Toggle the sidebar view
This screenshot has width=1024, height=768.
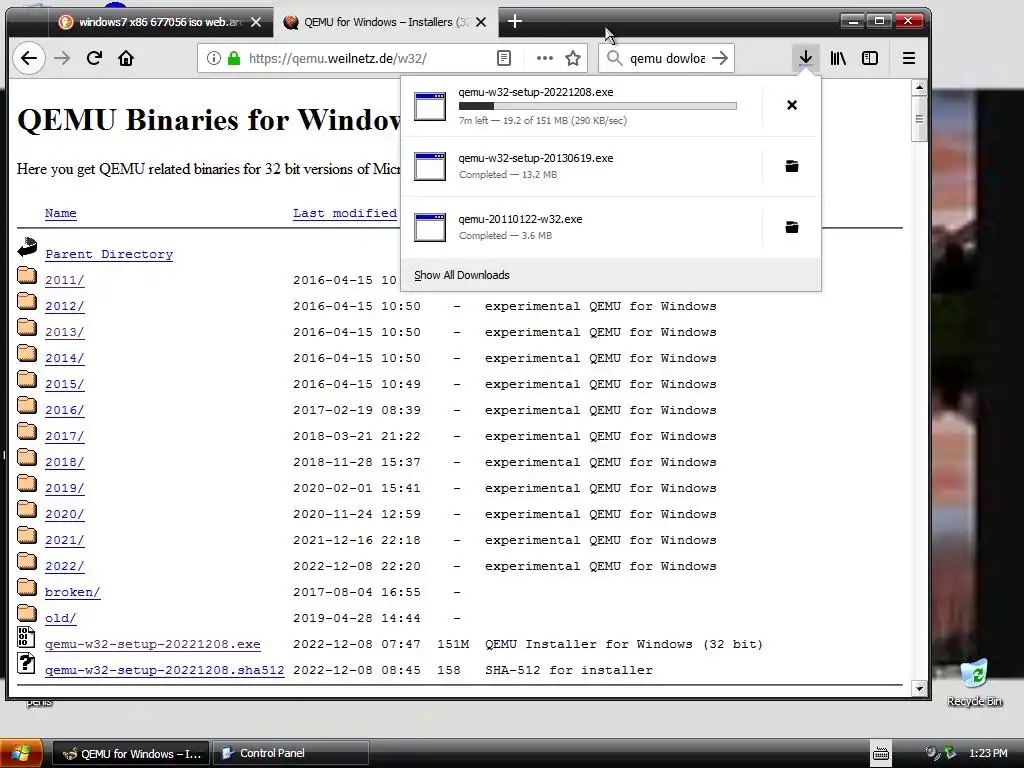point(870,58)
